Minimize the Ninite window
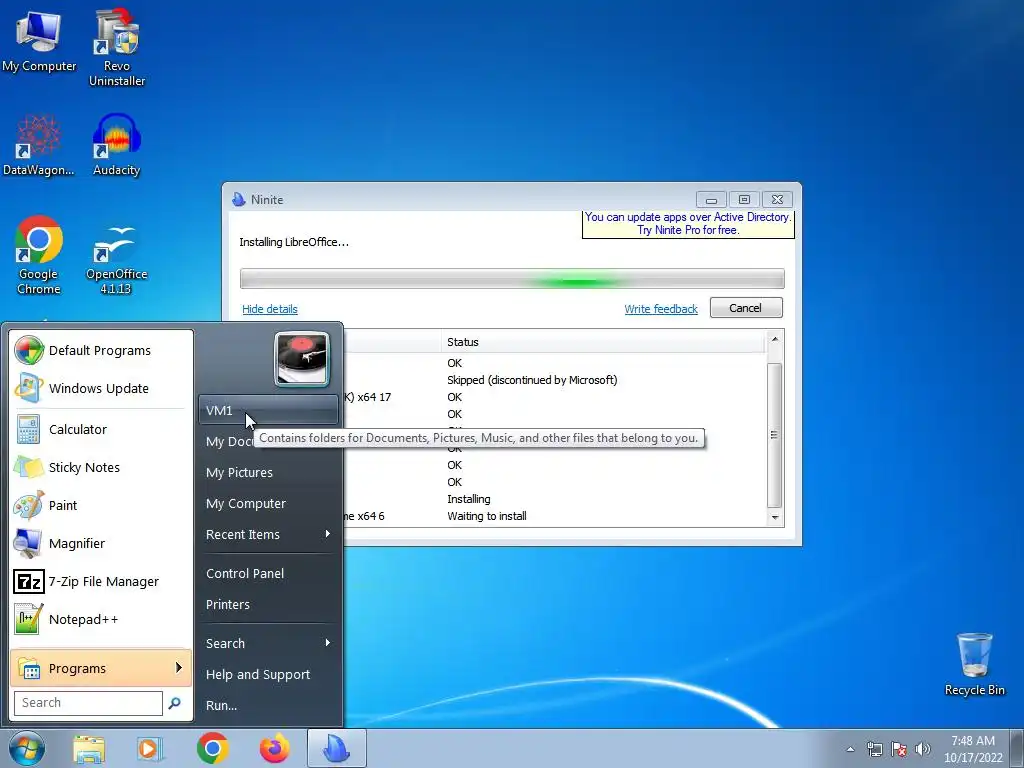This screenshot has width=1024, height=768. (711, 199)
